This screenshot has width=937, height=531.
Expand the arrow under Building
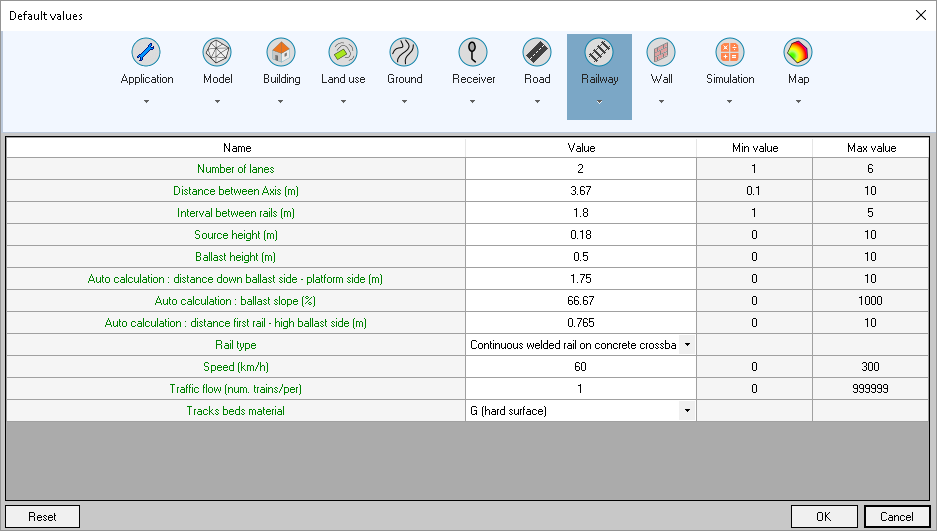(x=280, y=102)
